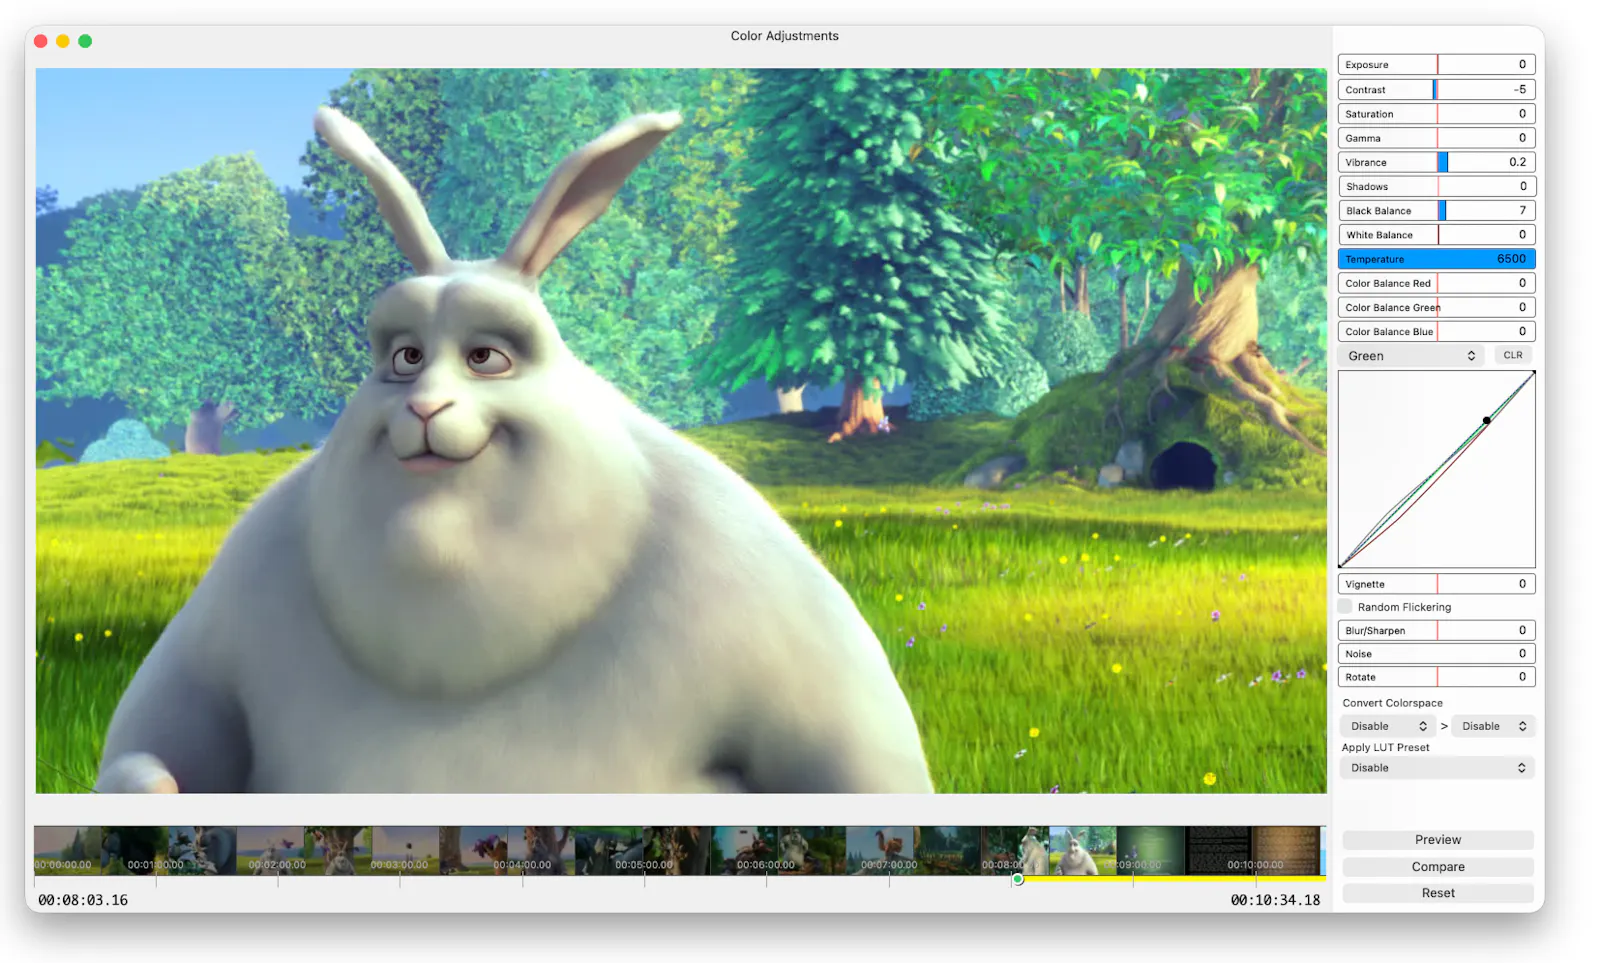Image resolution: width=1600 pixels, height=963 pixels.
Task: Click the Preview button
Action: coord(1438,840)
